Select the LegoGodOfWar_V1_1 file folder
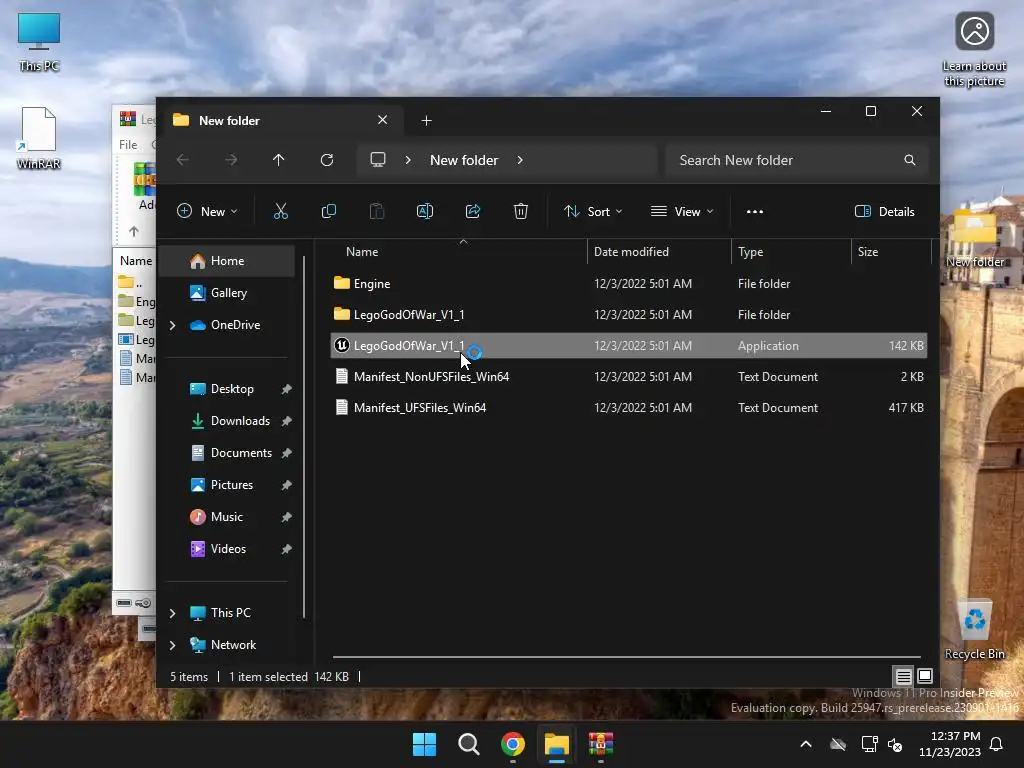This screenshot has width=1024, height=768. click(x=629, y=315)
